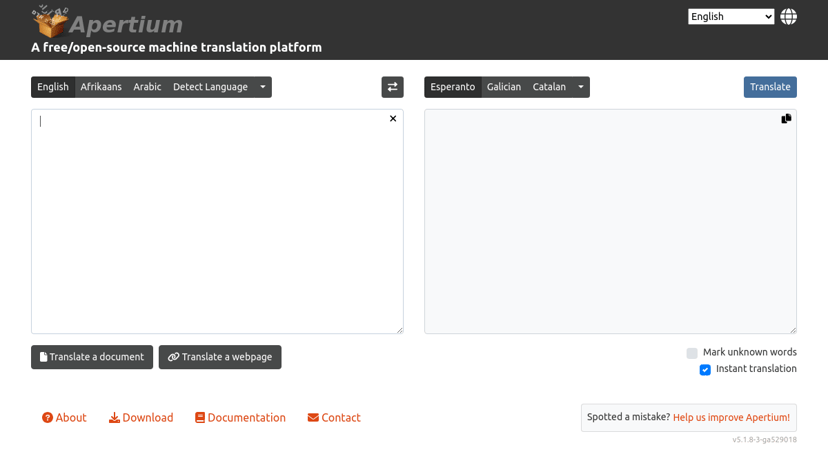
Task: Open the interface language English combo box
Action: (x=731, y=16)
